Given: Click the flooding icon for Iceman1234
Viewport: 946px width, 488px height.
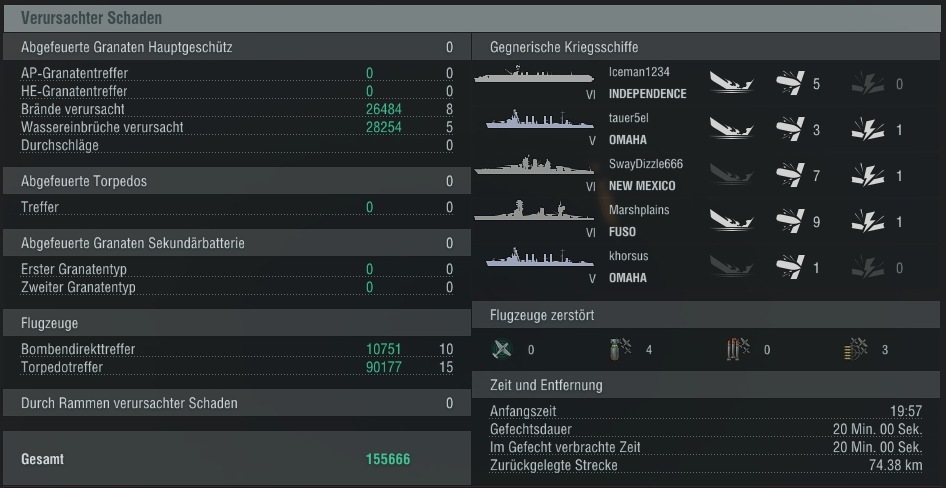Looking at the screenshot, I should pyautogui.click(x=732, y=83).
